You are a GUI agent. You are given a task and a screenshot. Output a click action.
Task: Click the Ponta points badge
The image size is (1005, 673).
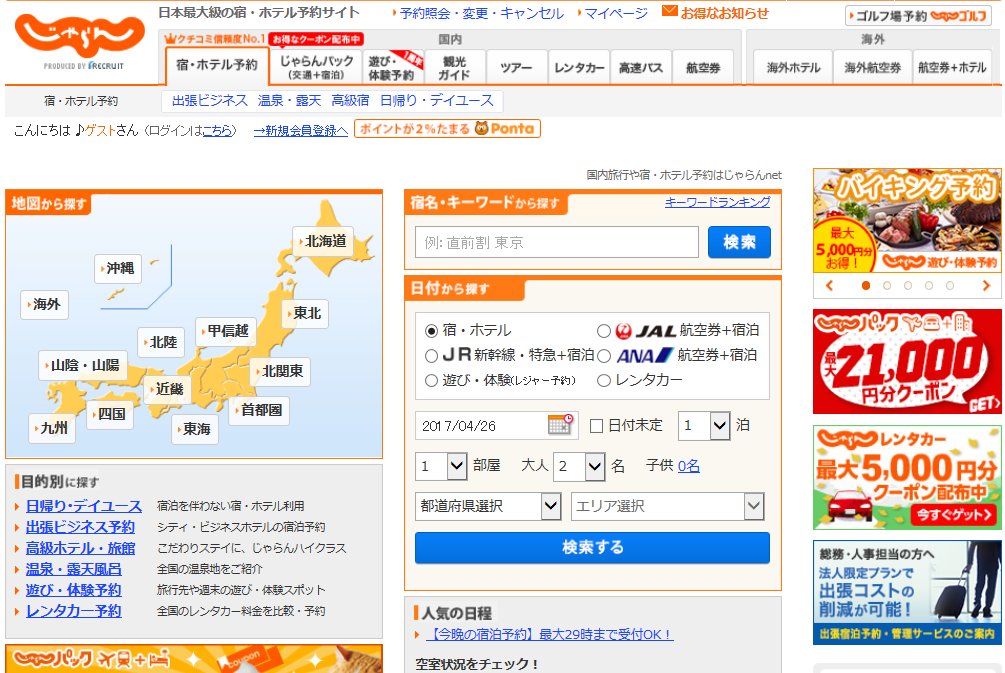coord(447,129)
